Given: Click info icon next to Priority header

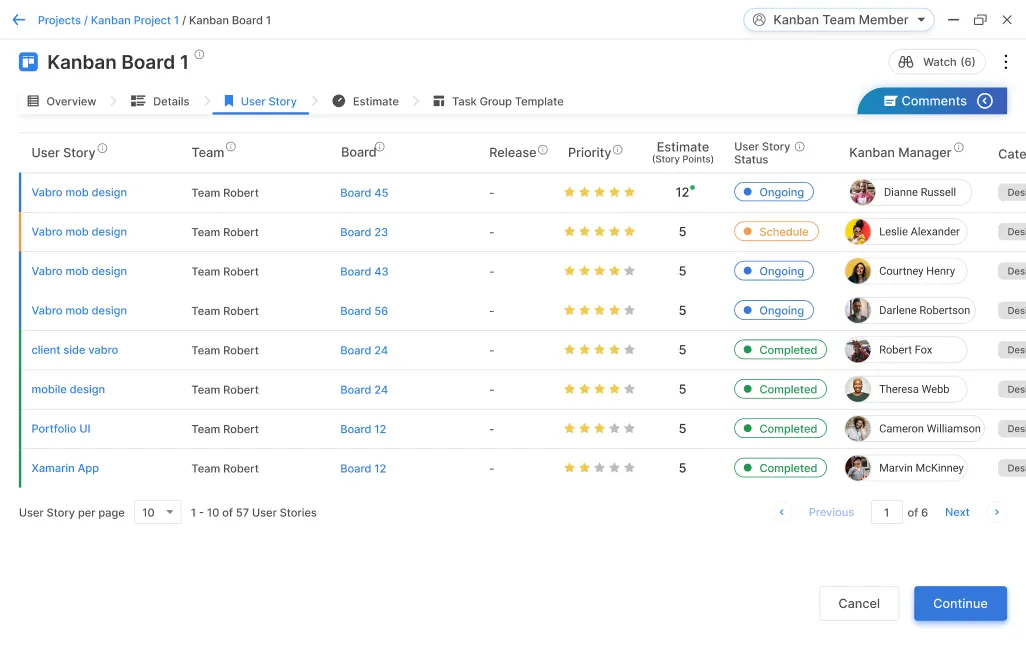Looking at the screenshot, I should point(618,150).
